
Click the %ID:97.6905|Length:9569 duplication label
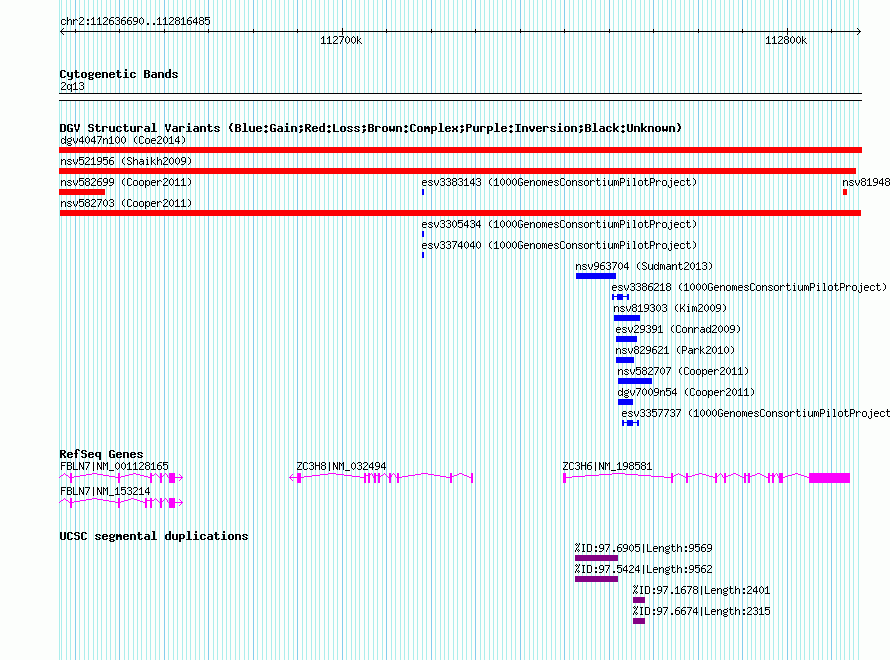(643, 548)
